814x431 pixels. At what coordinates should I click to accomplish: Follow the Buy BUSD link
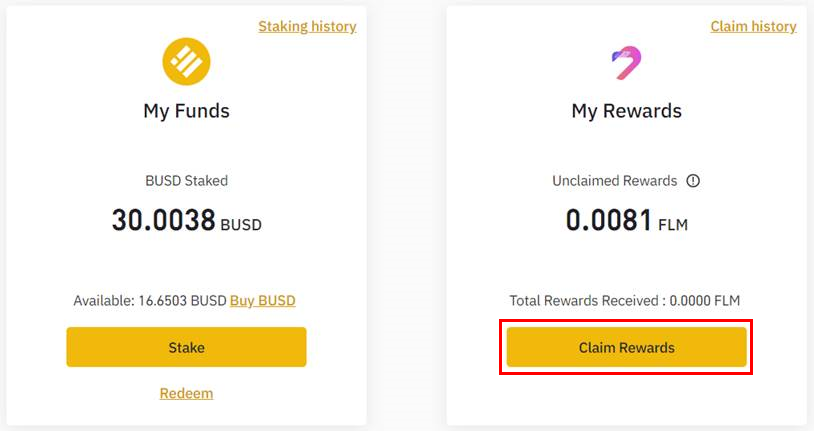(x=262, y=300)
